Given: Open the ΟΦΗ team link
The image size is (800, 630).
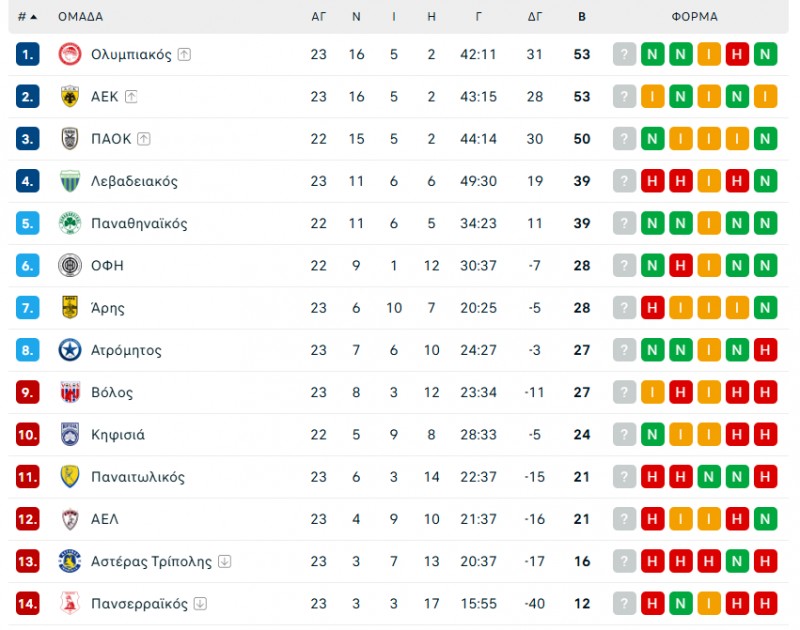Looking at the screenshot, I should pos(107,266).
